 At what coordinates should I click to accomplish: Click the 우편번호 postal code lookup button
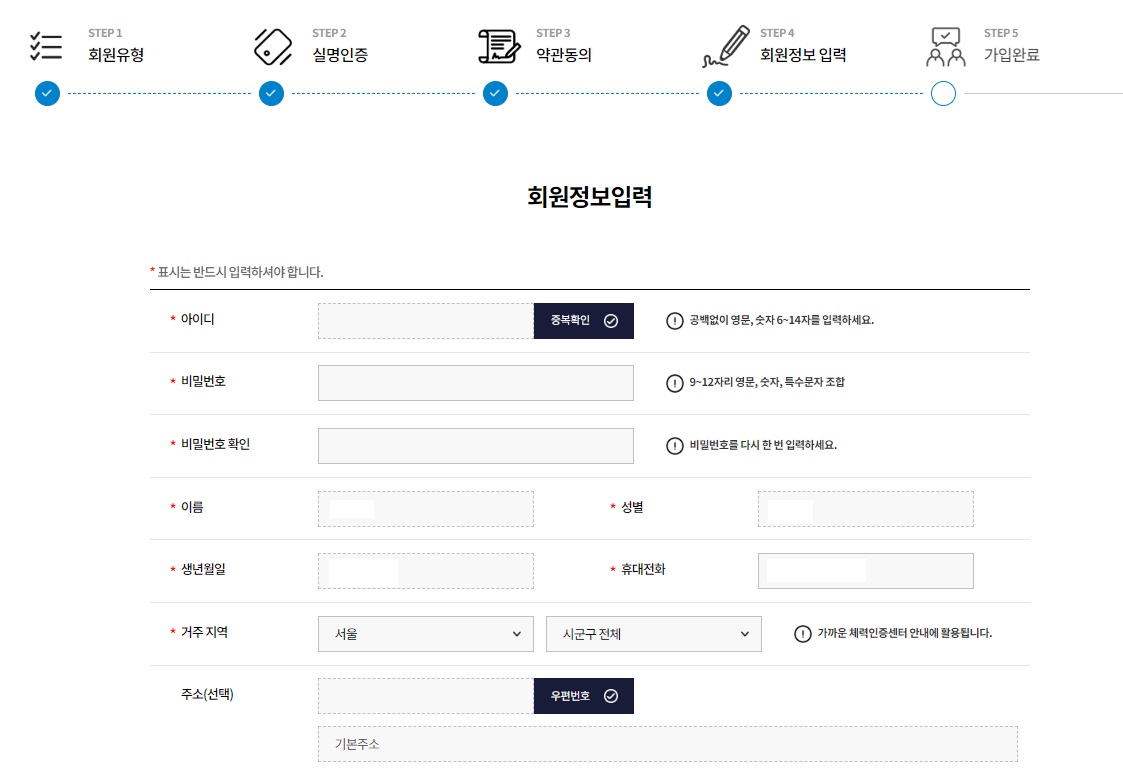(x=583, y=695)
